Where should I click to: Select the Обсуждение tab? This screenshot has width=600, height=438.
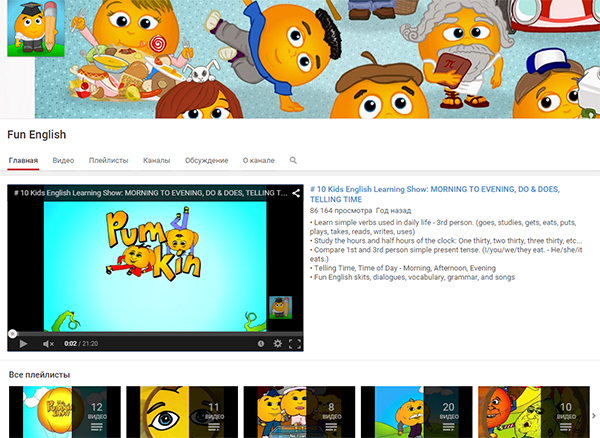(x=206, y=160)
